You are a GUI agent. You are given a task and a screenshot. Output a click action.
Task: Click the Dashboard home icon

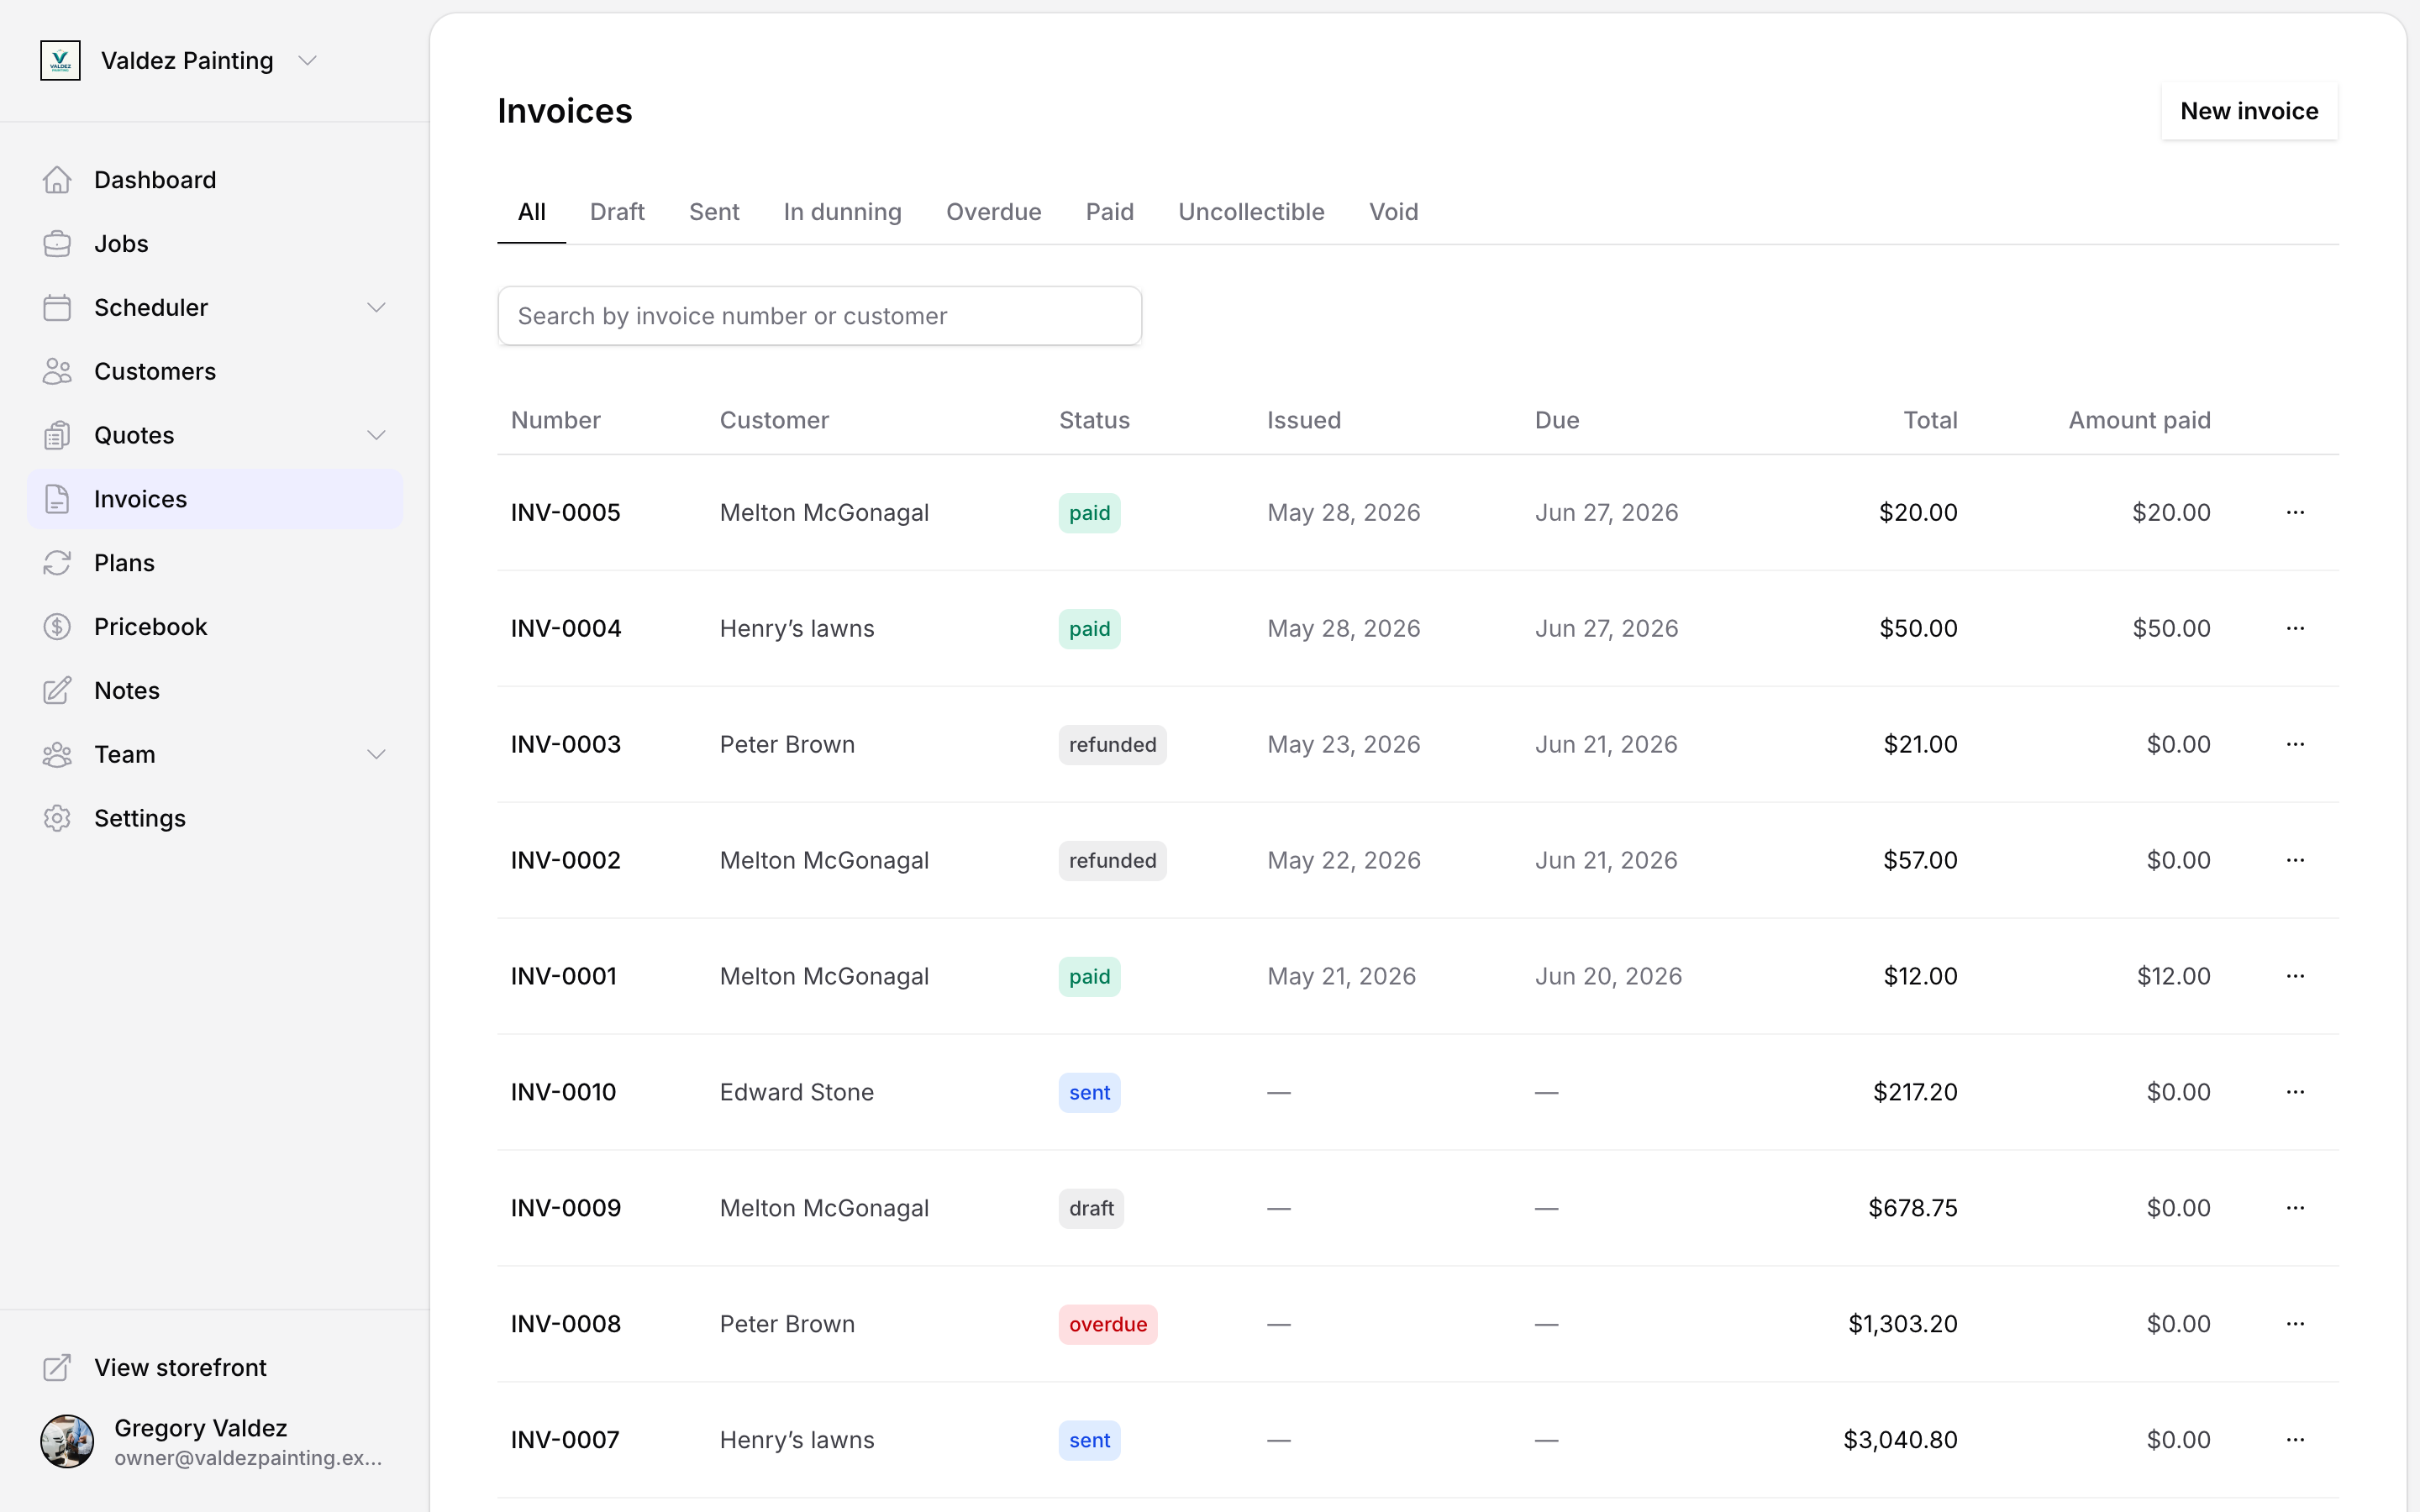57,180
